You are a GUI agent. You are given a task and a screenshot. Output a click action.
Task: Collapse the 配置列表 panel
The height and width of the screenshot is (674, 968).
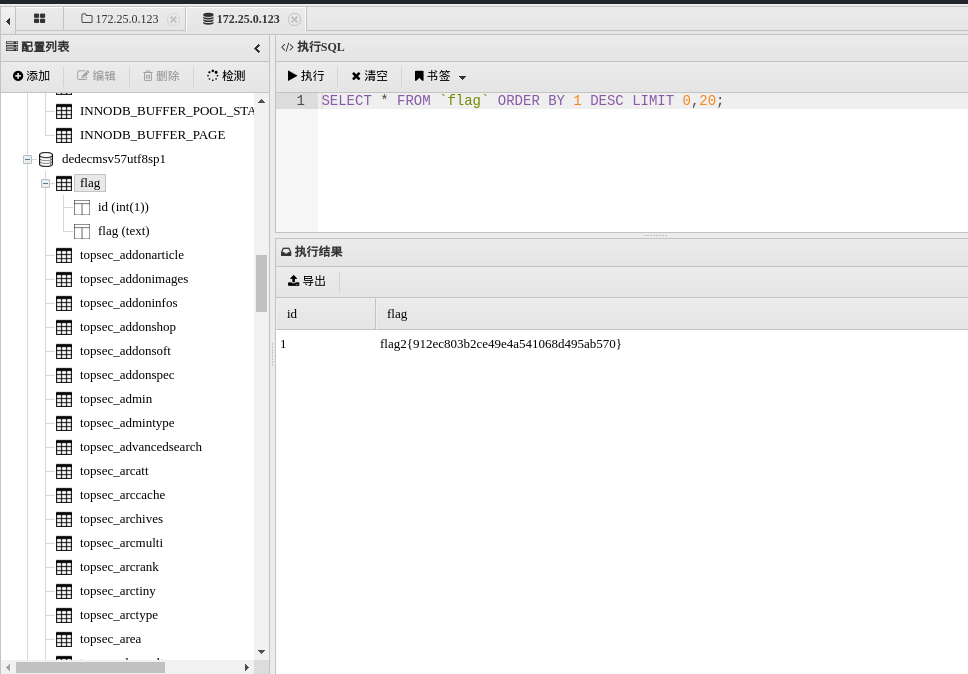[257, 48]
